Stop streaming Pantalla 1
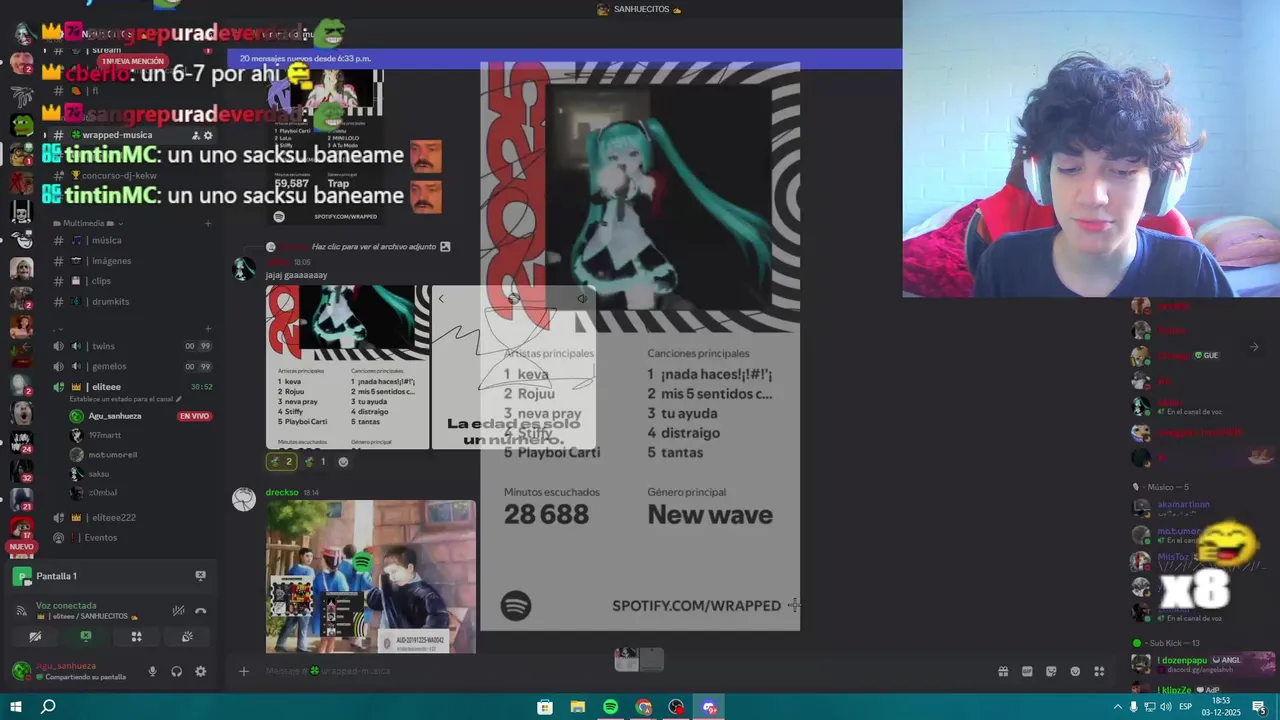Image resolution: width=1280 pixels, height=720 pixels. click(x=201, y=576)
